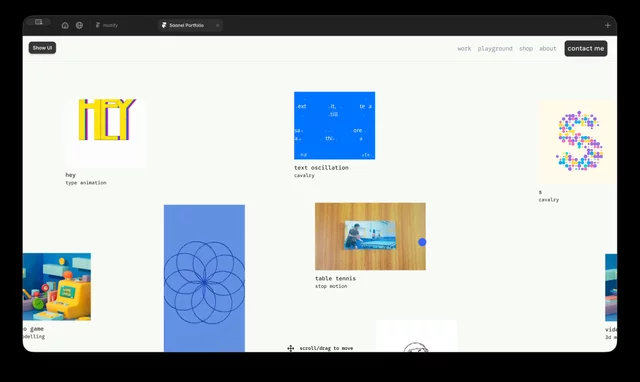Close the Portfolio tab with its x
Image resolution: width=640 pixels, height=382 pixels.
[218, 25]
